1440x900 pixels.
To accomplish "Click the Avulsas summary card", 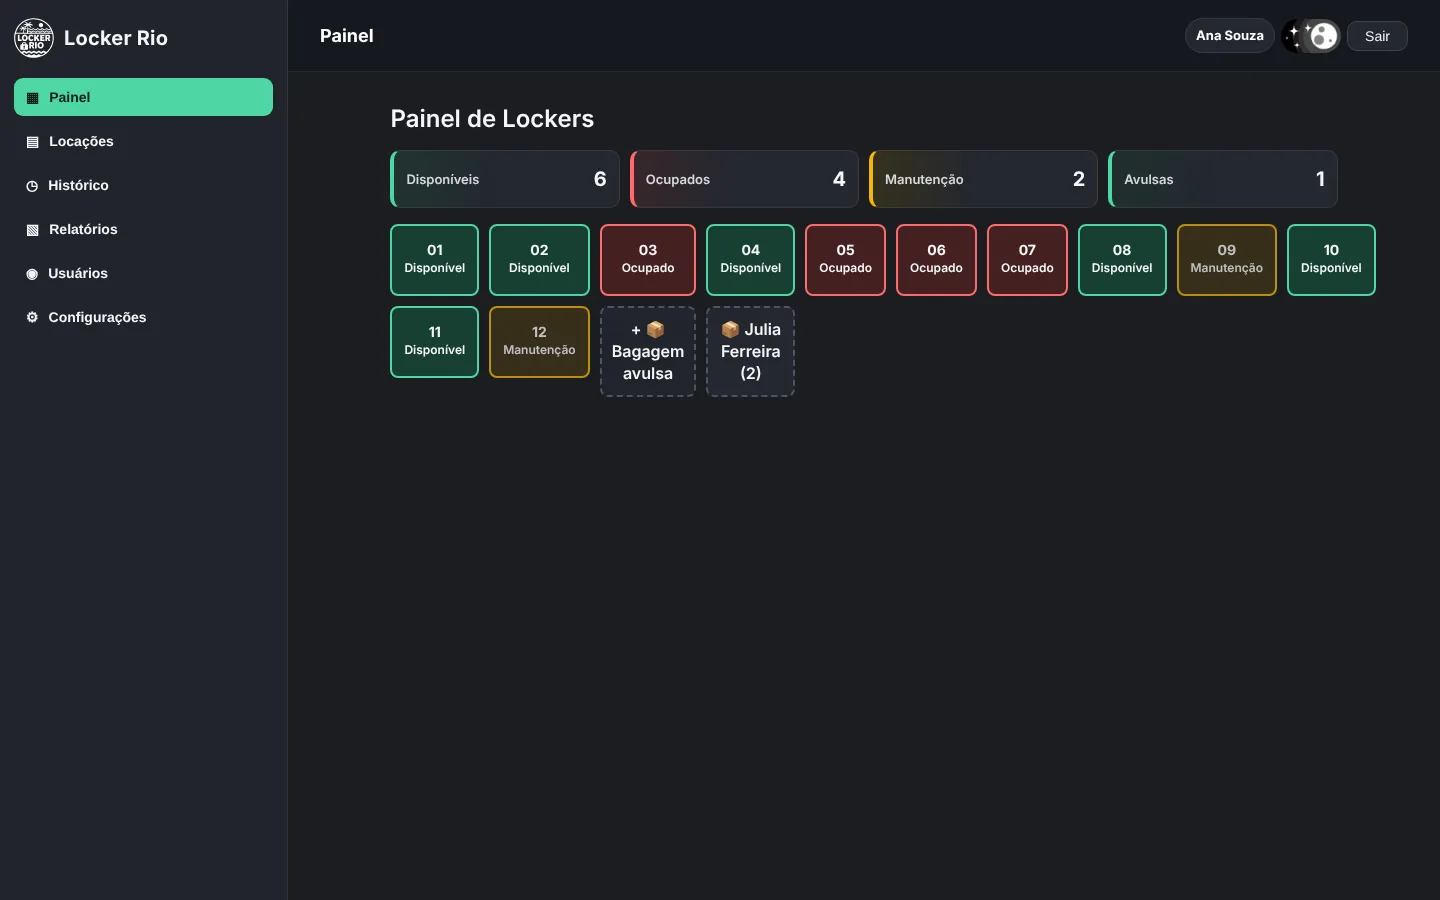I will pos(1223,179).
